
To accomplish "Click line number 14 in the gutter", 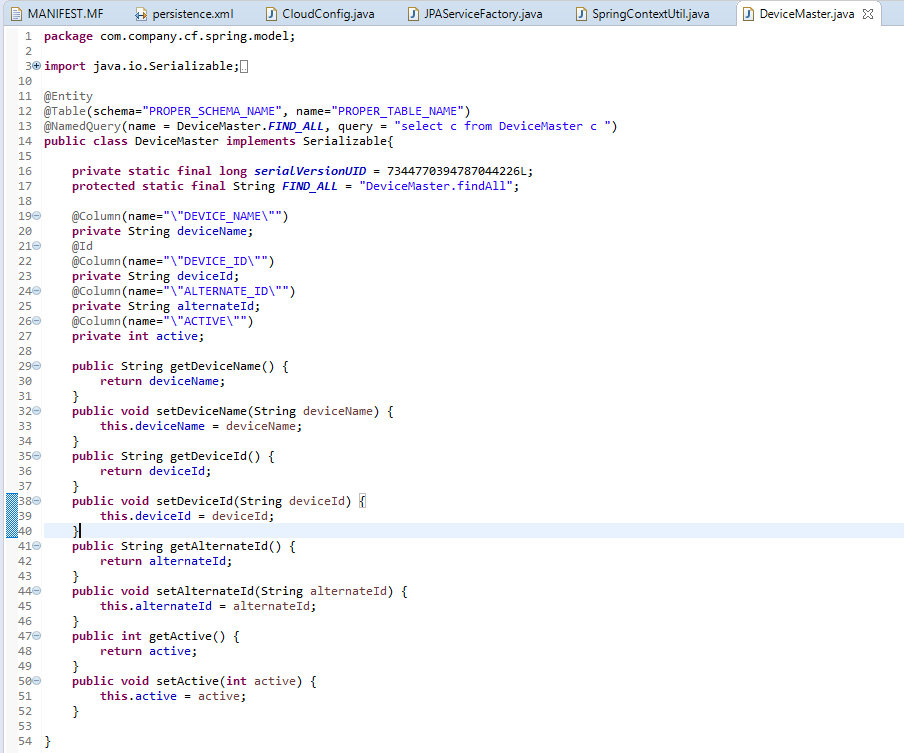I will tap(25, 141).
